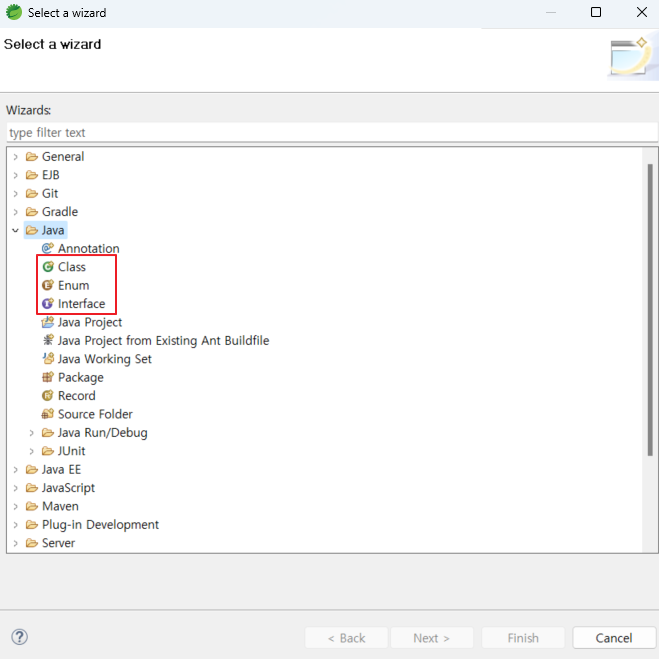Image resolution: width=659 pixels, height=659 pixels.
Task: Click the Ant Buildfile project icon
Action: pyautogui.click(x=48, y=340)
